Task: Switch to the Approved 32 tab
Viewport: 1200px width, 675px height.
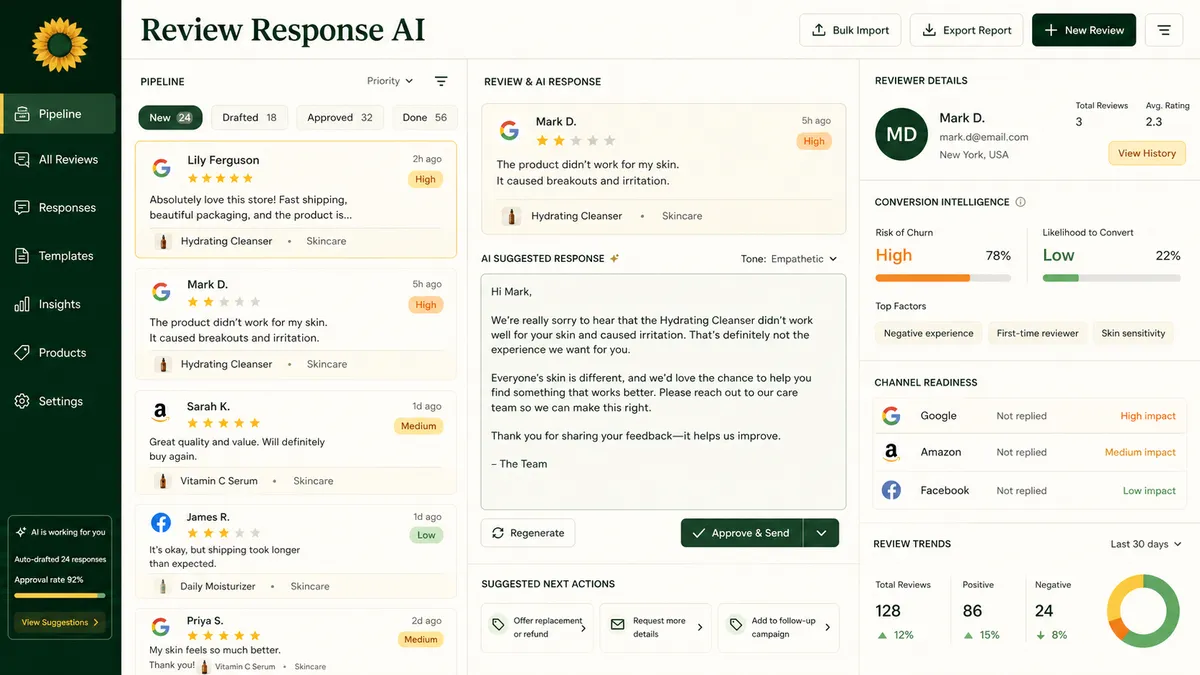Action: [x=340, y=118]
